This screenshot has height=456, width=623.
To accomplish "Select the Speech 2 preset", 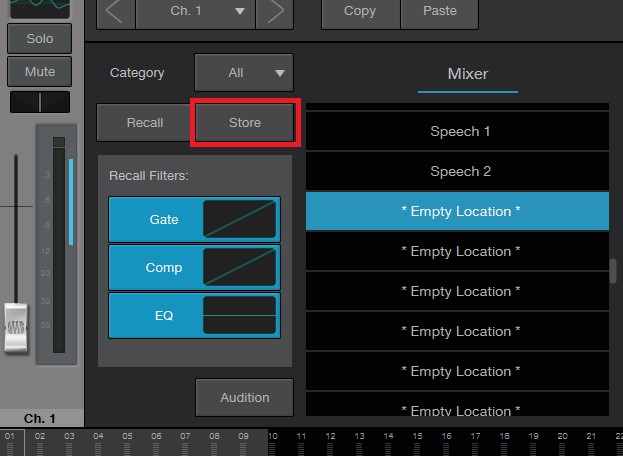I will (x=457, y=171).
